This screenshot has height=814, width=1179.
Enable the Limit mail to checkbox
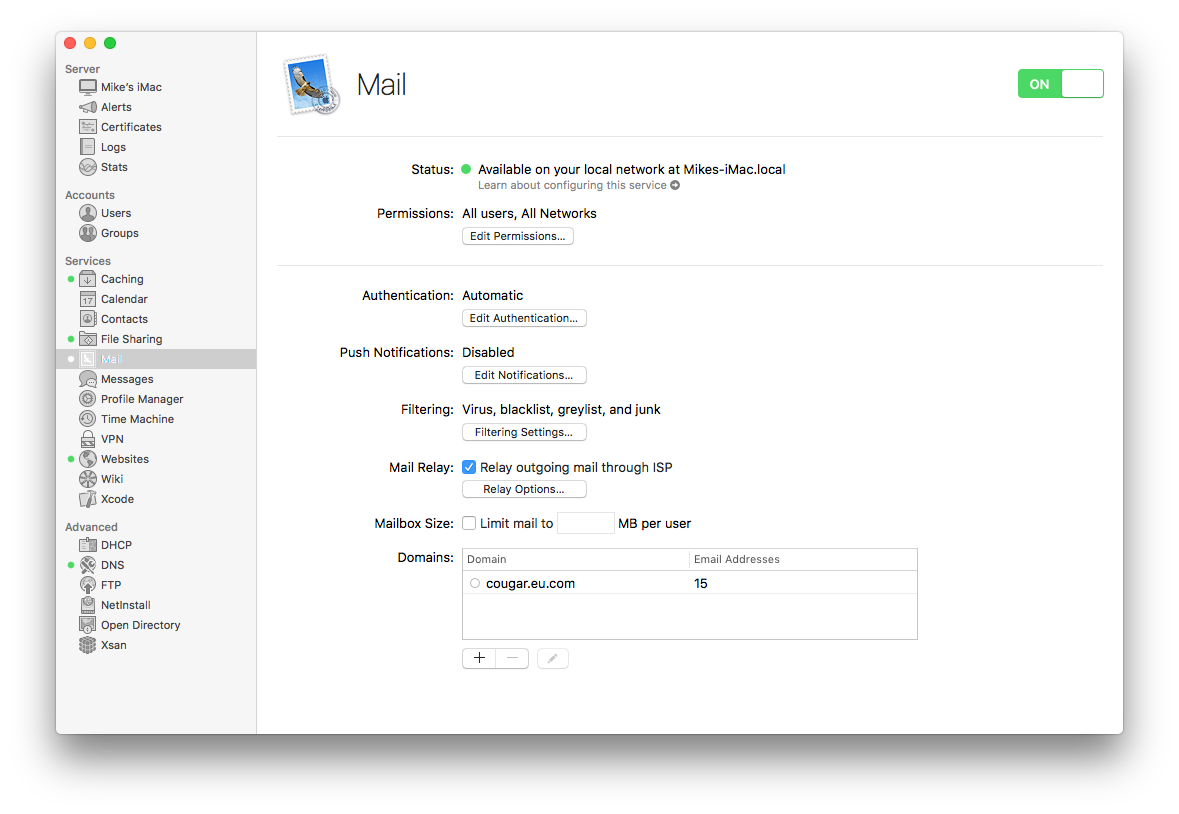click(x=469, y=523)
